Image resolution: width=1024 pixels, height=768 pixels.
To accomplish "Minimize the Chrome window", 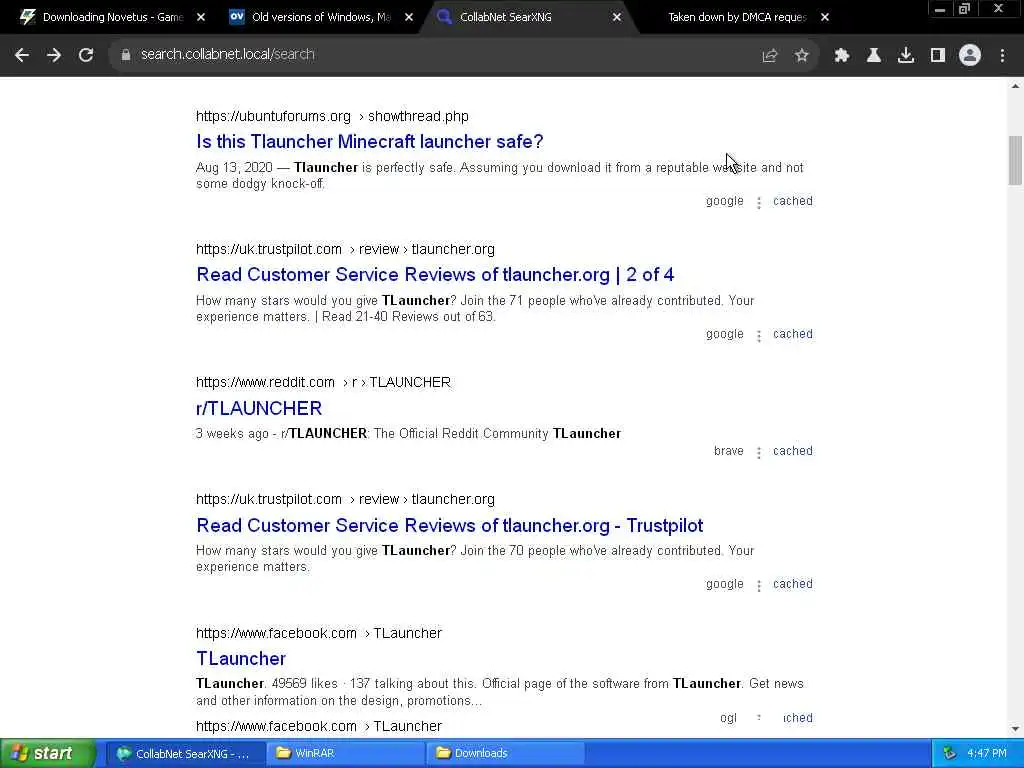I will [x=940, y=9].
